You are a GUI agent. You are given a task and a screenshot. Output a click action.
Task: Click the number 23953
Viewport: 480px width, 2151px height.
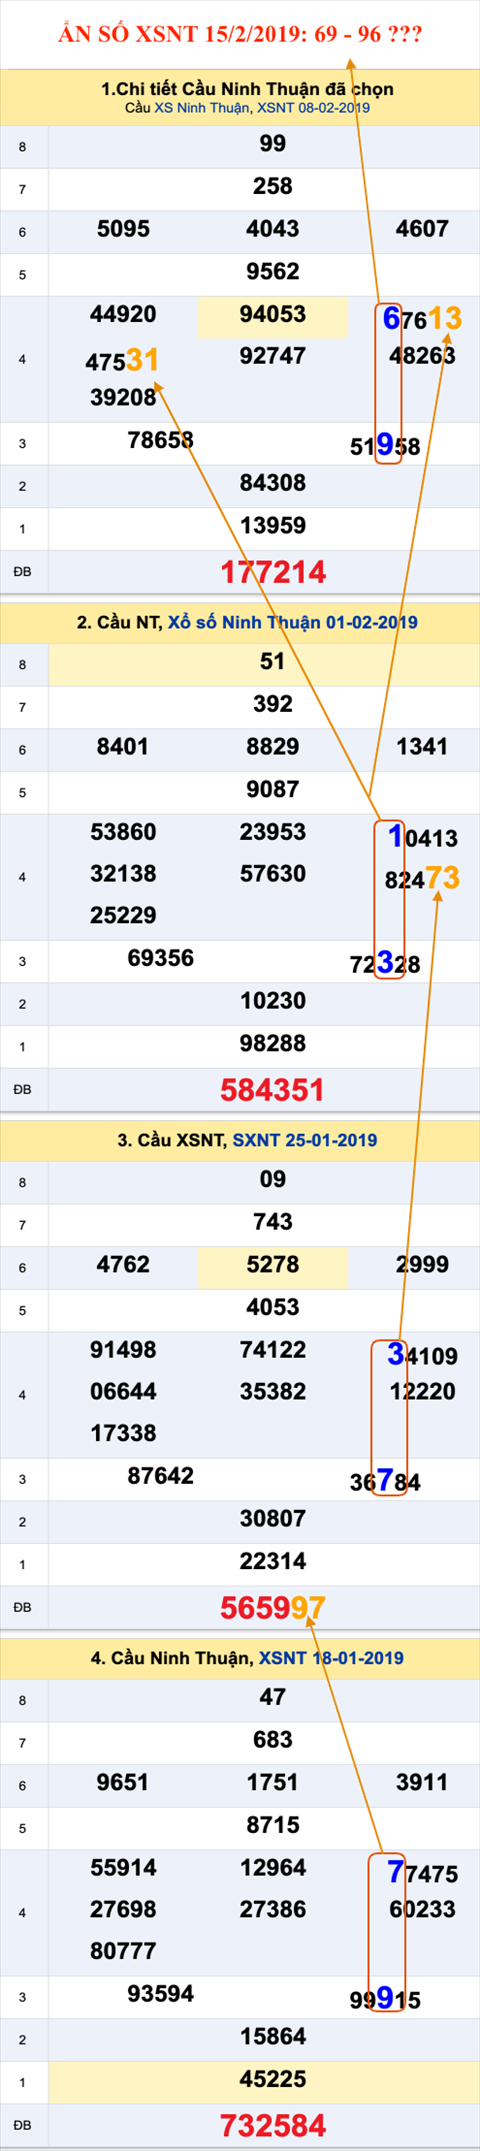(273, 832)
